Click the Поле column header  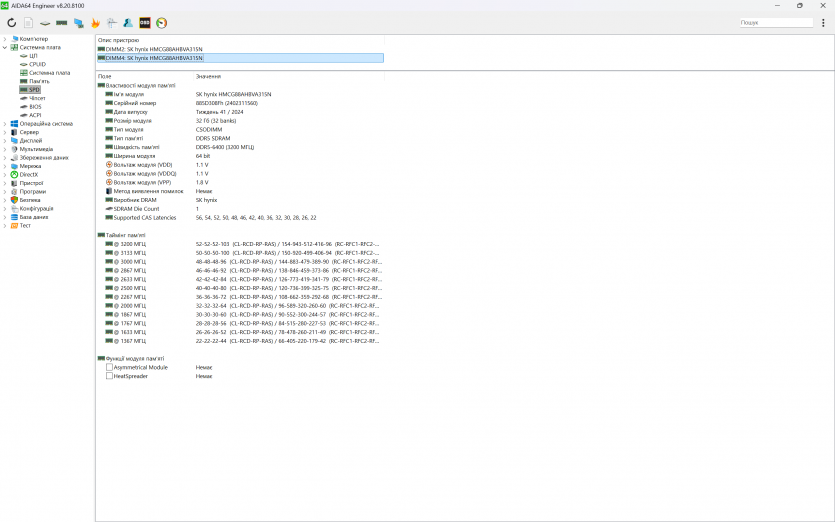pos(105,76)
